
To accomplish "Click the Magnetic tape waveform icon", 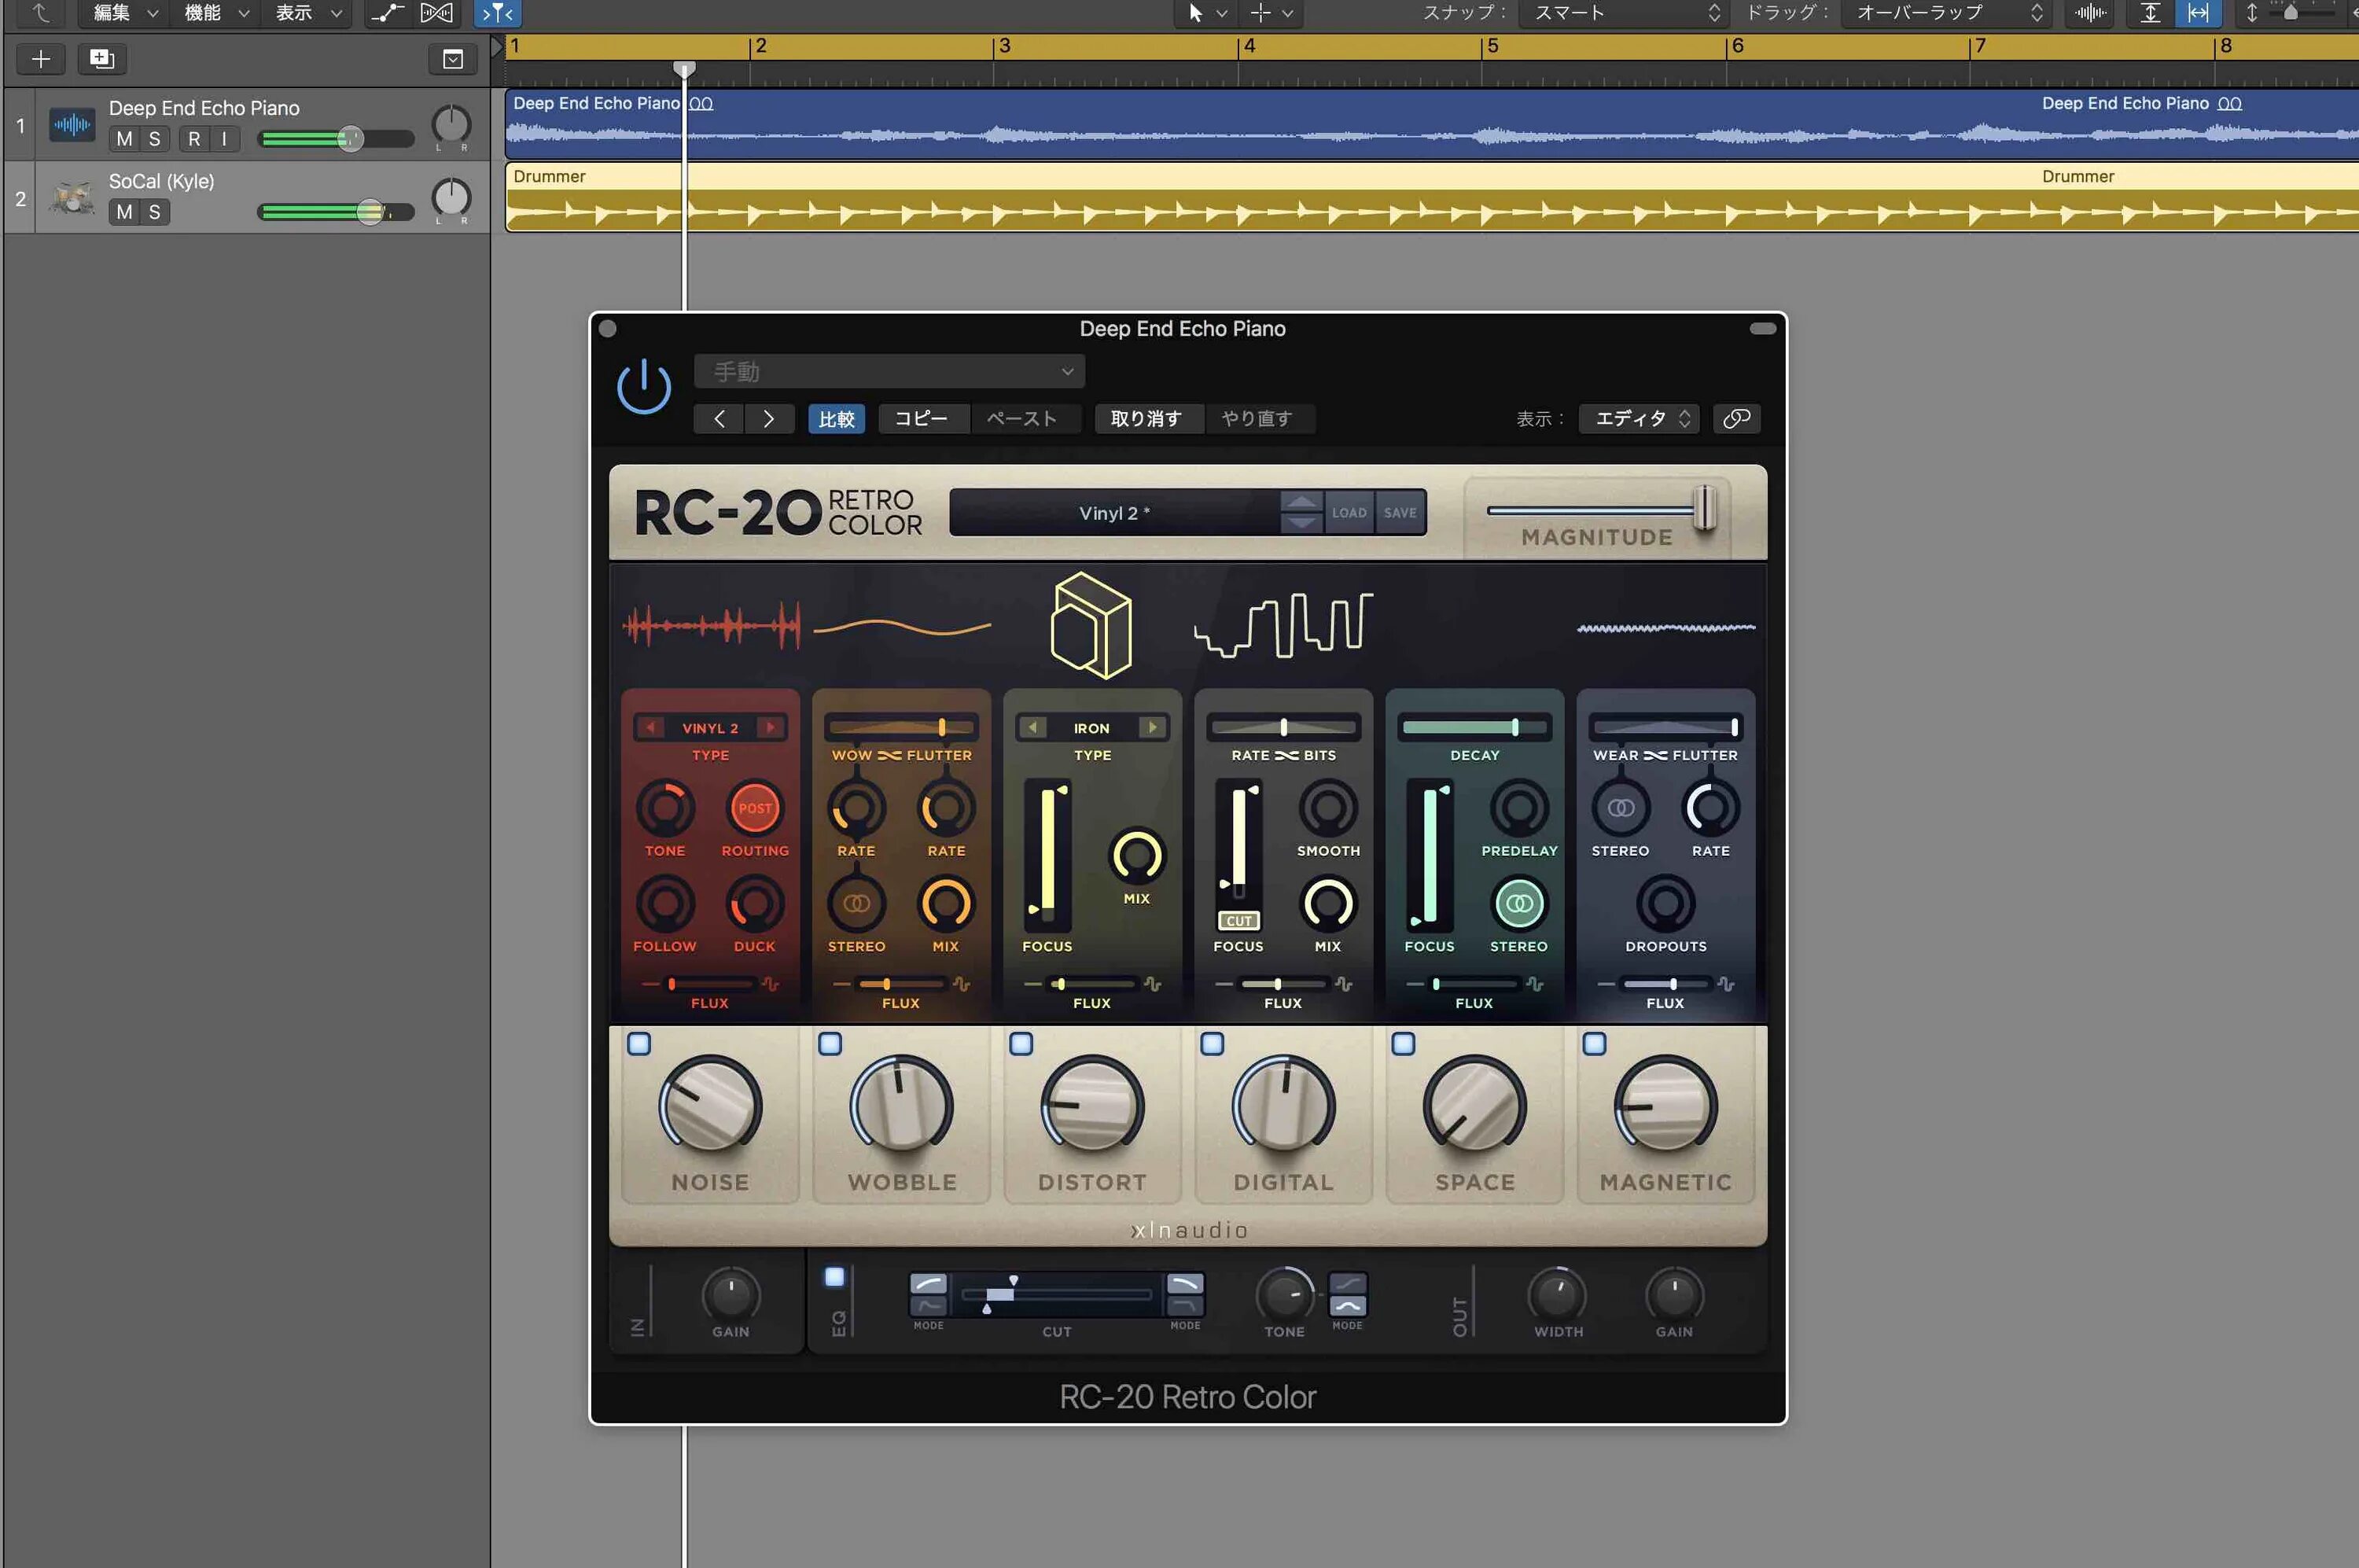I will (1666, 628).
